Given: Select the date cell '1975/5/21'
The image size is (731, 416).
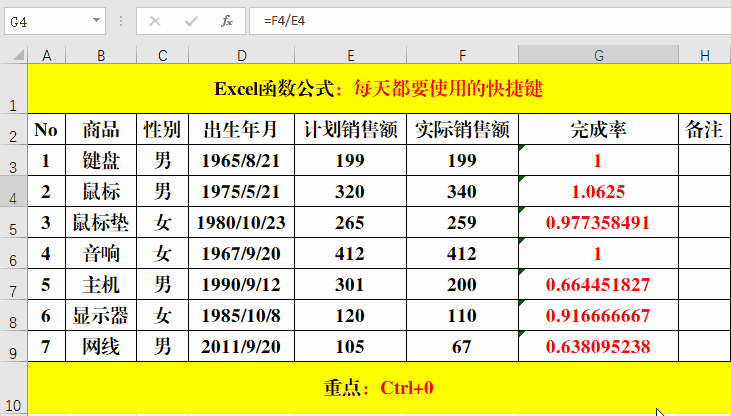Looking at the screenshot, I should pyautogui.click(x=241, y=191).
